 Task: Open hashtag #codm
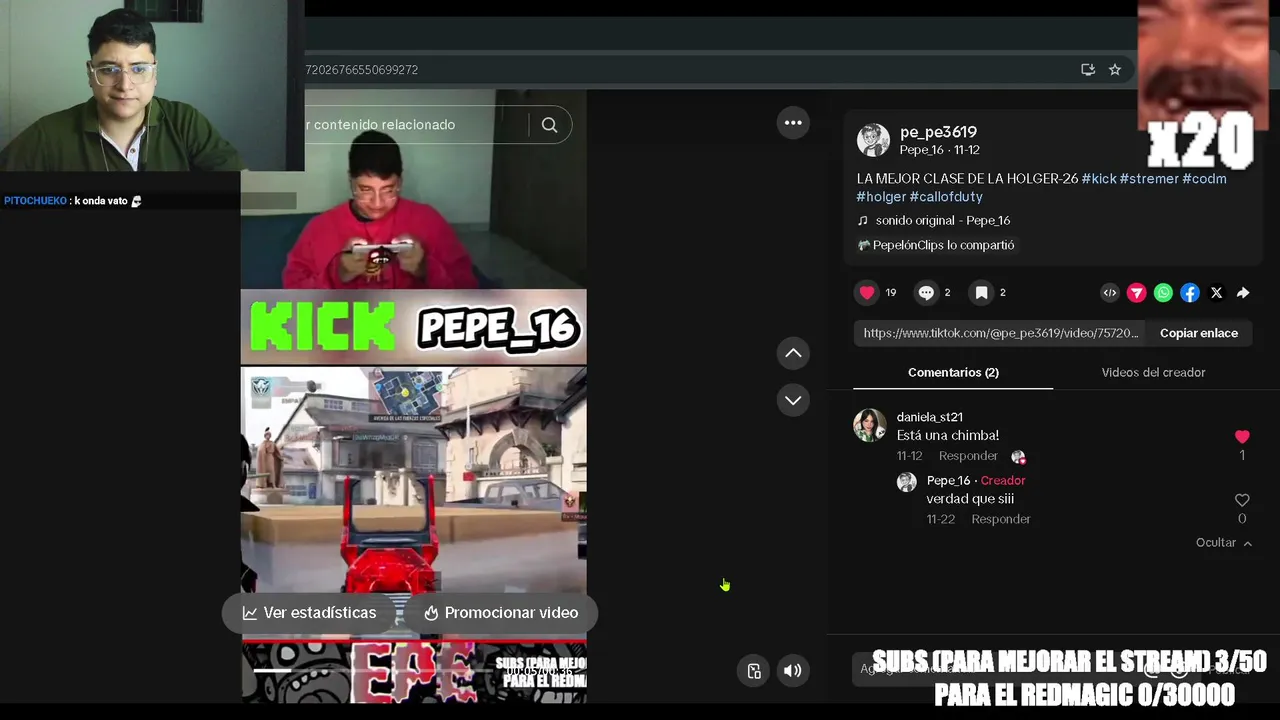pos(1204,179)
